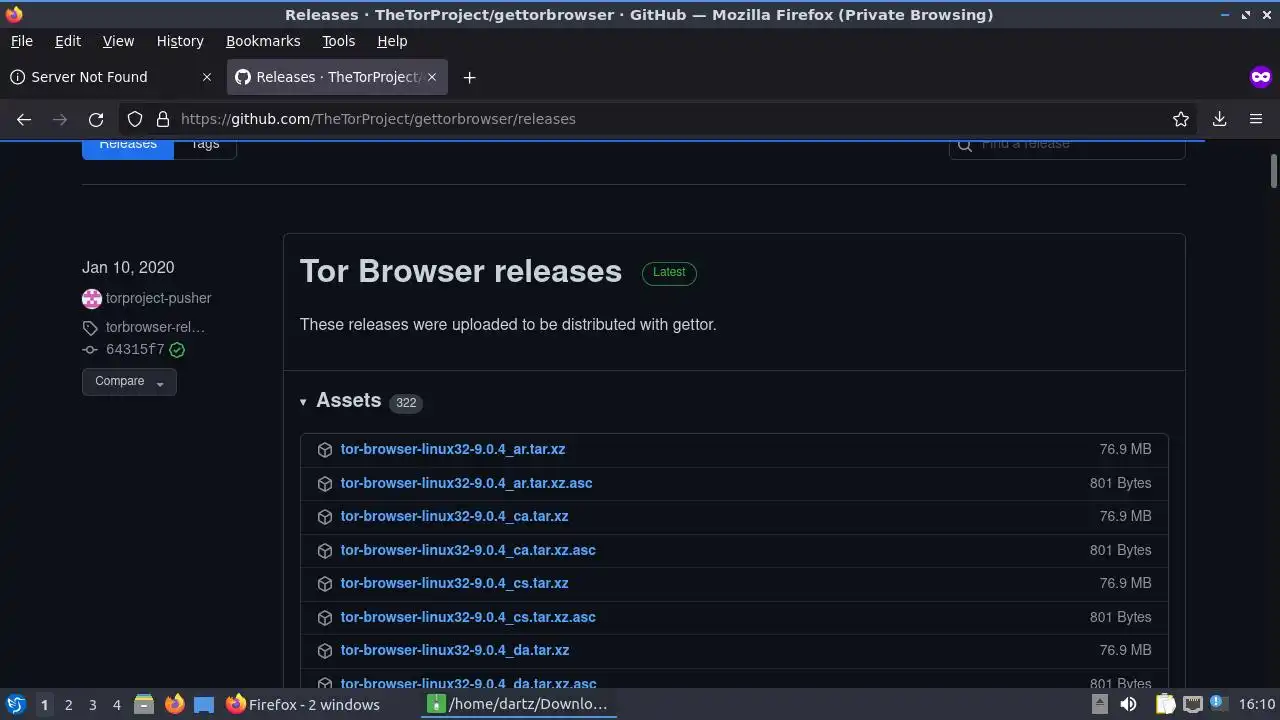Click the Find a release search field
The image size is (1280, 720).
point(1067,148)
